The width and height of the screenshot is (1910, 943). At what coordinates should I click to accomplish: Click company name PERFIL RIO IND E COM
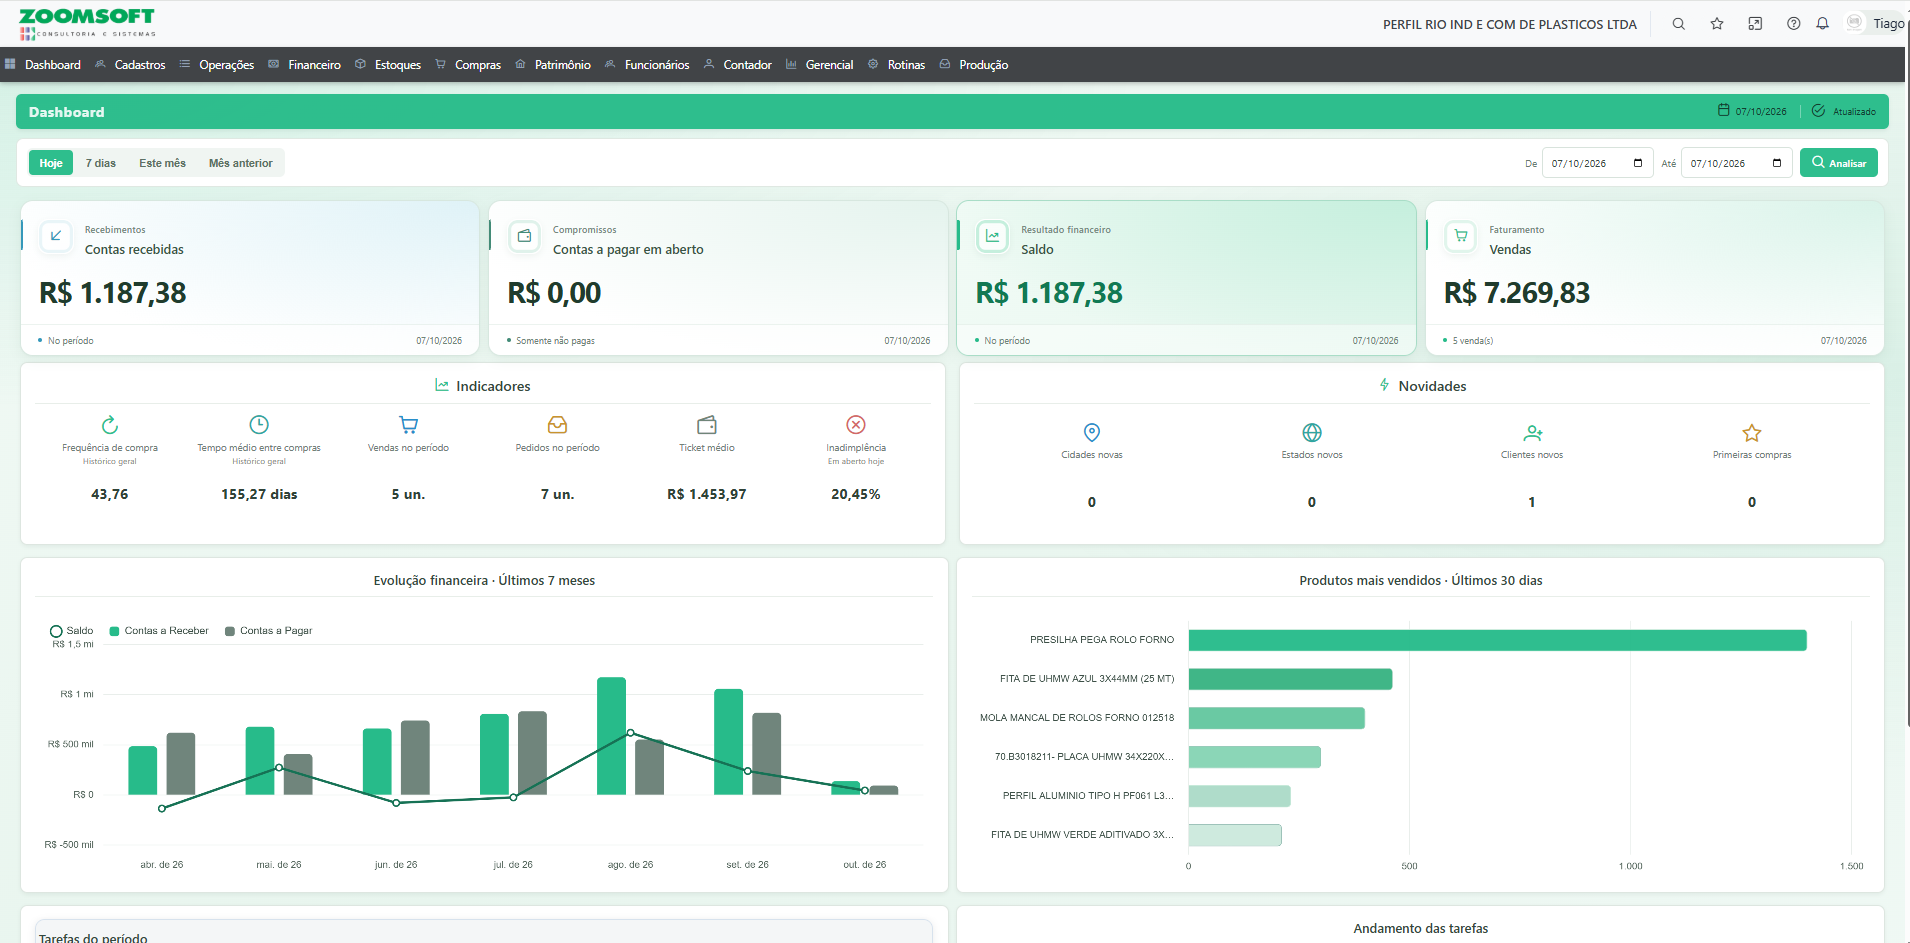[1510, 24]
